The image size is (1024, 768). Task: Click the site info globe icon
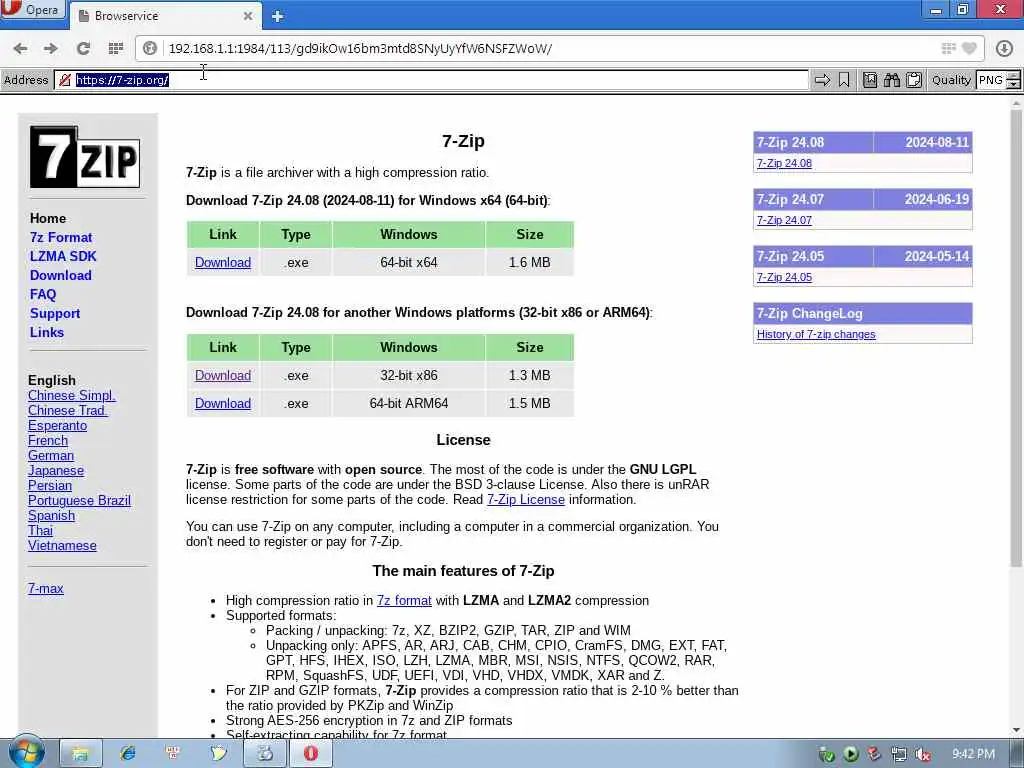point(150,48)
